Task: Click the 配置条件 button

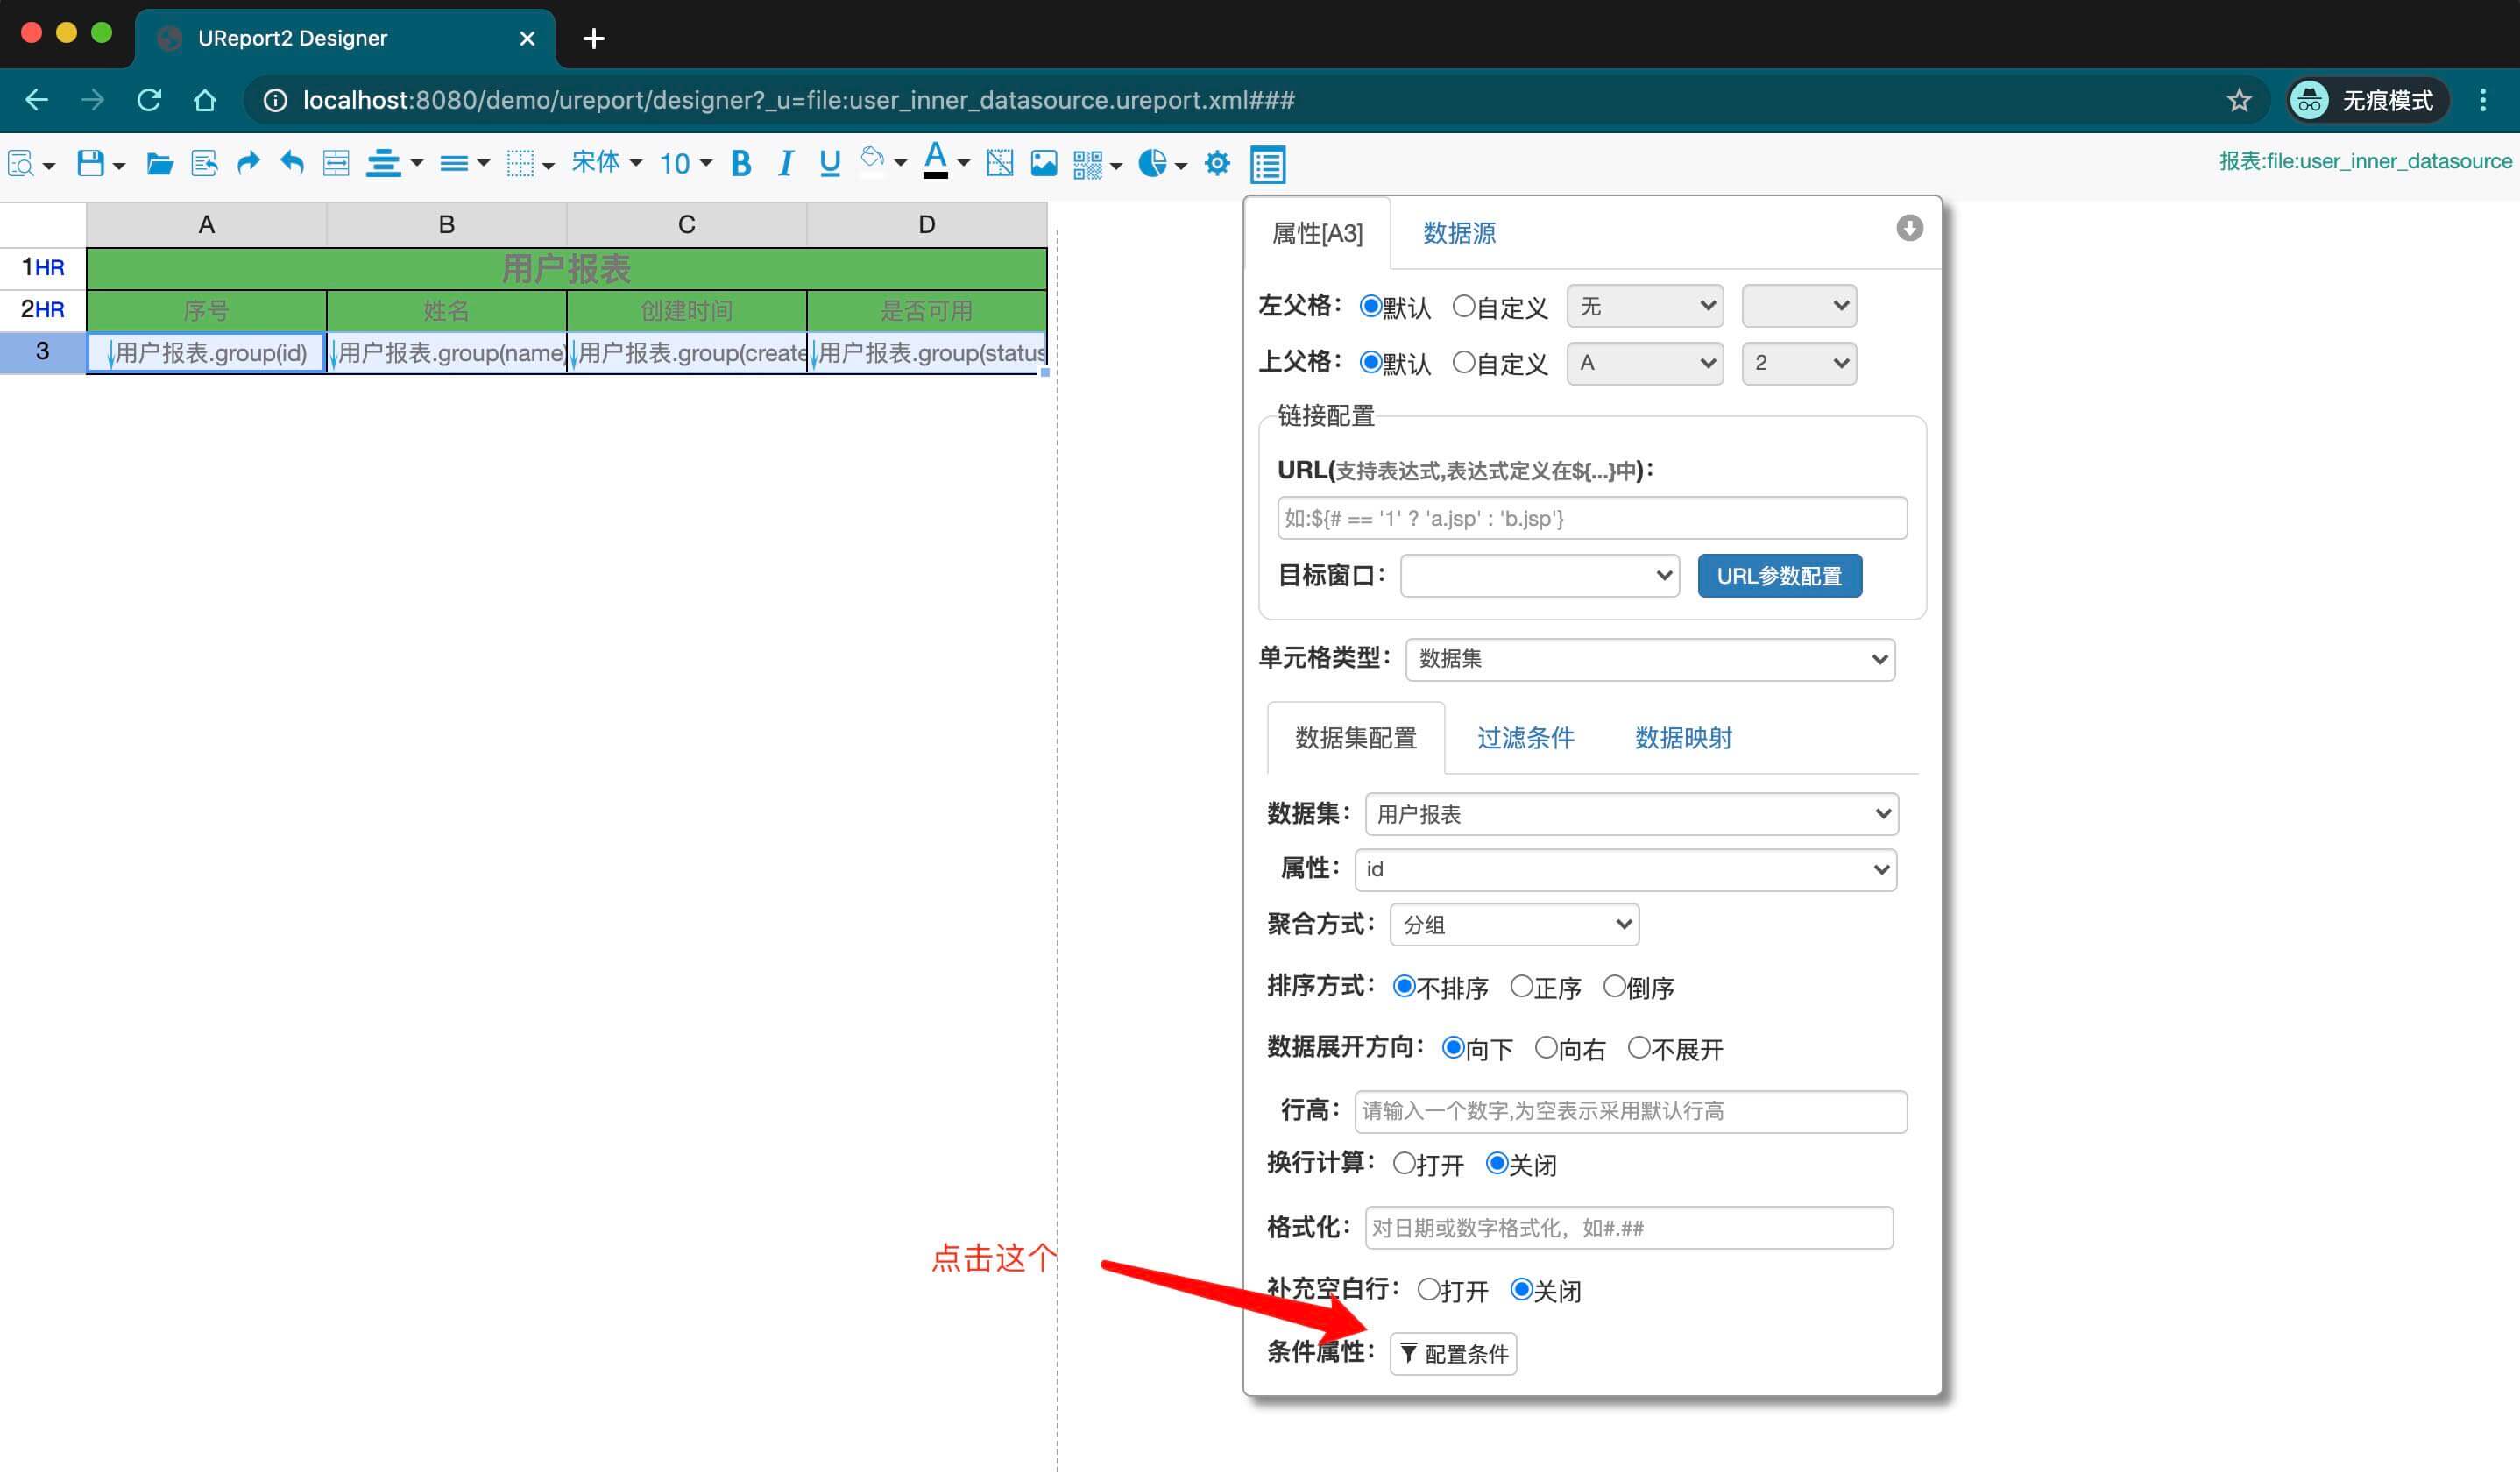Action: coord(1453,1354)
